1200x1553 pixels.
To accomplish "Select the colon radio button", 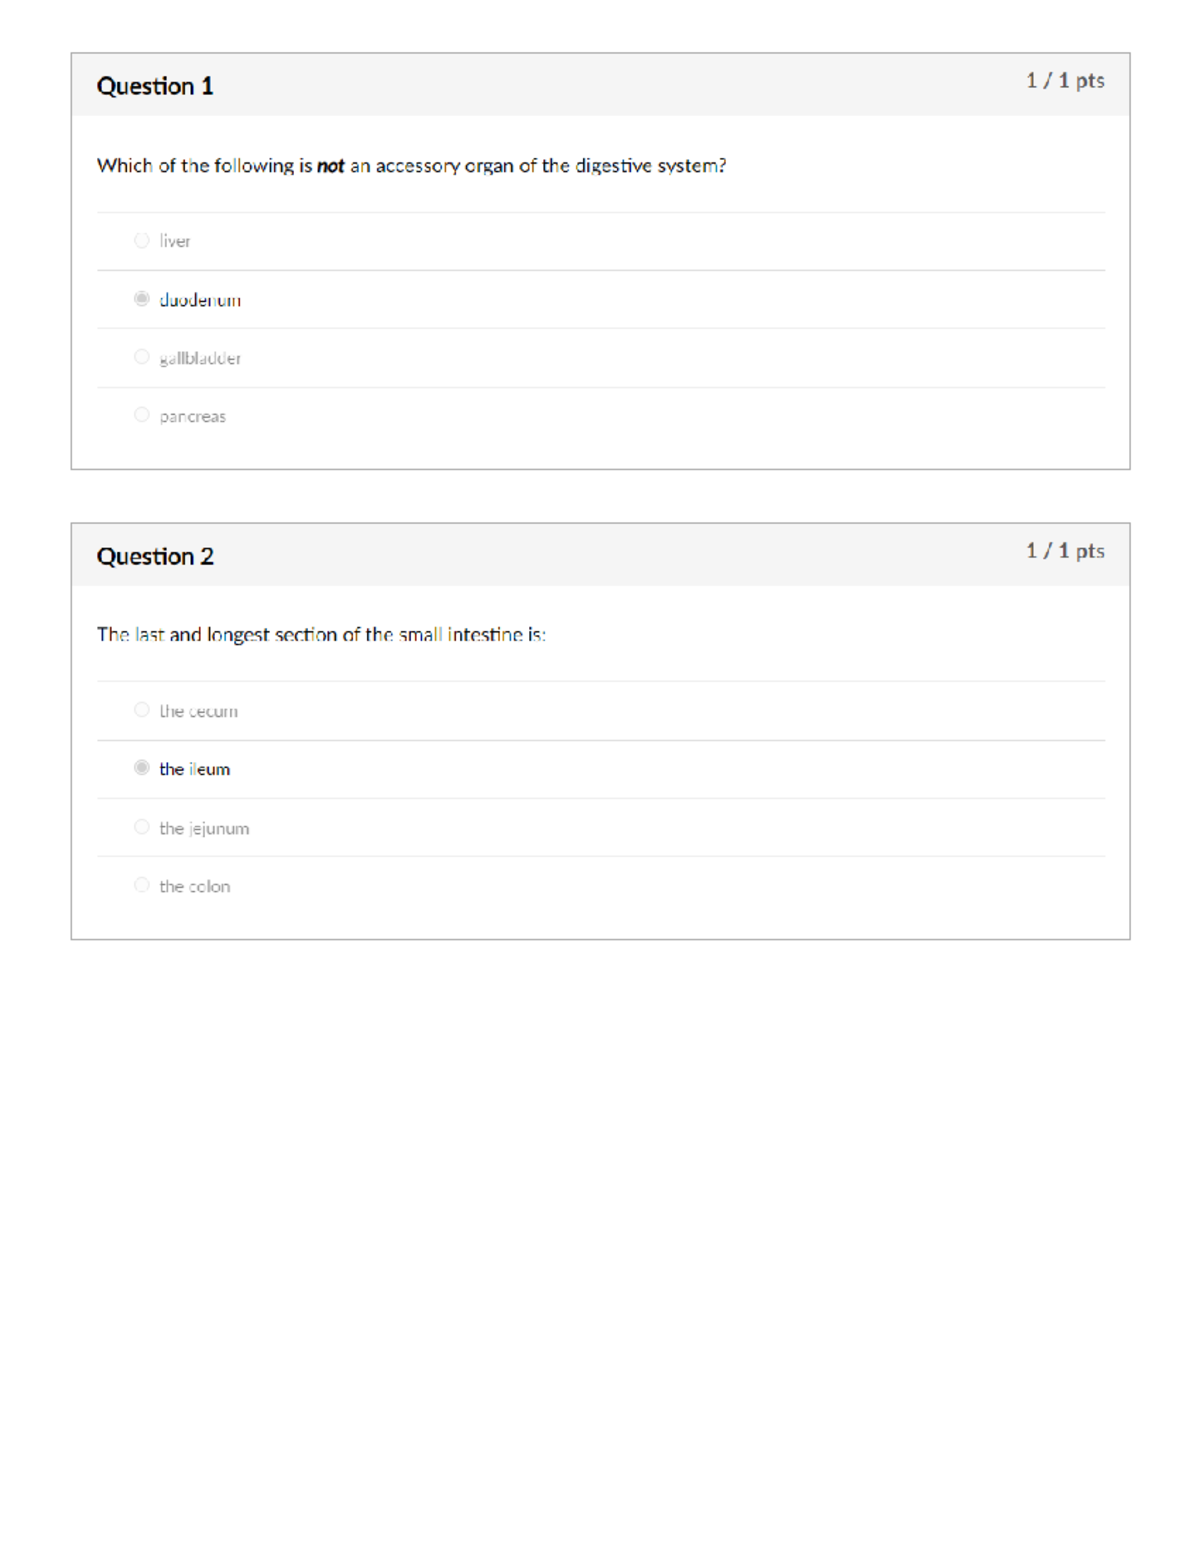I will pyautogui.click(x=141, y=885).
